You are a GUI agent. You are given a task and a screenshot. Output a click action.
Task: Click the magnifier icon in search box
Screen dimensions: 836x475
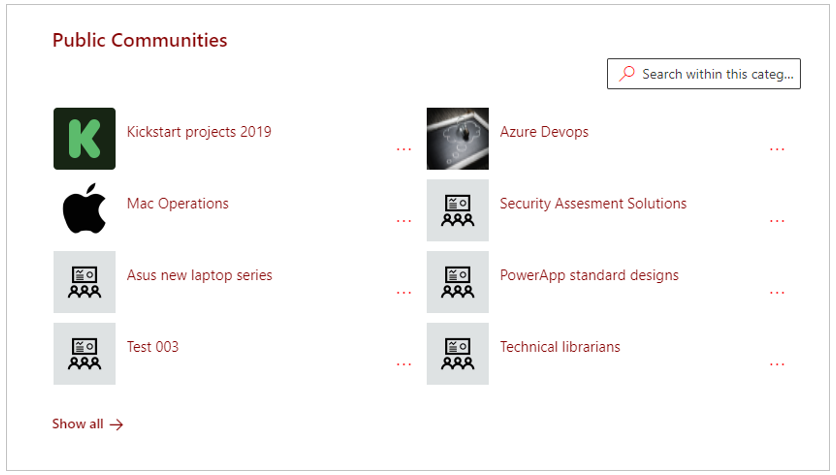point(627,74)
